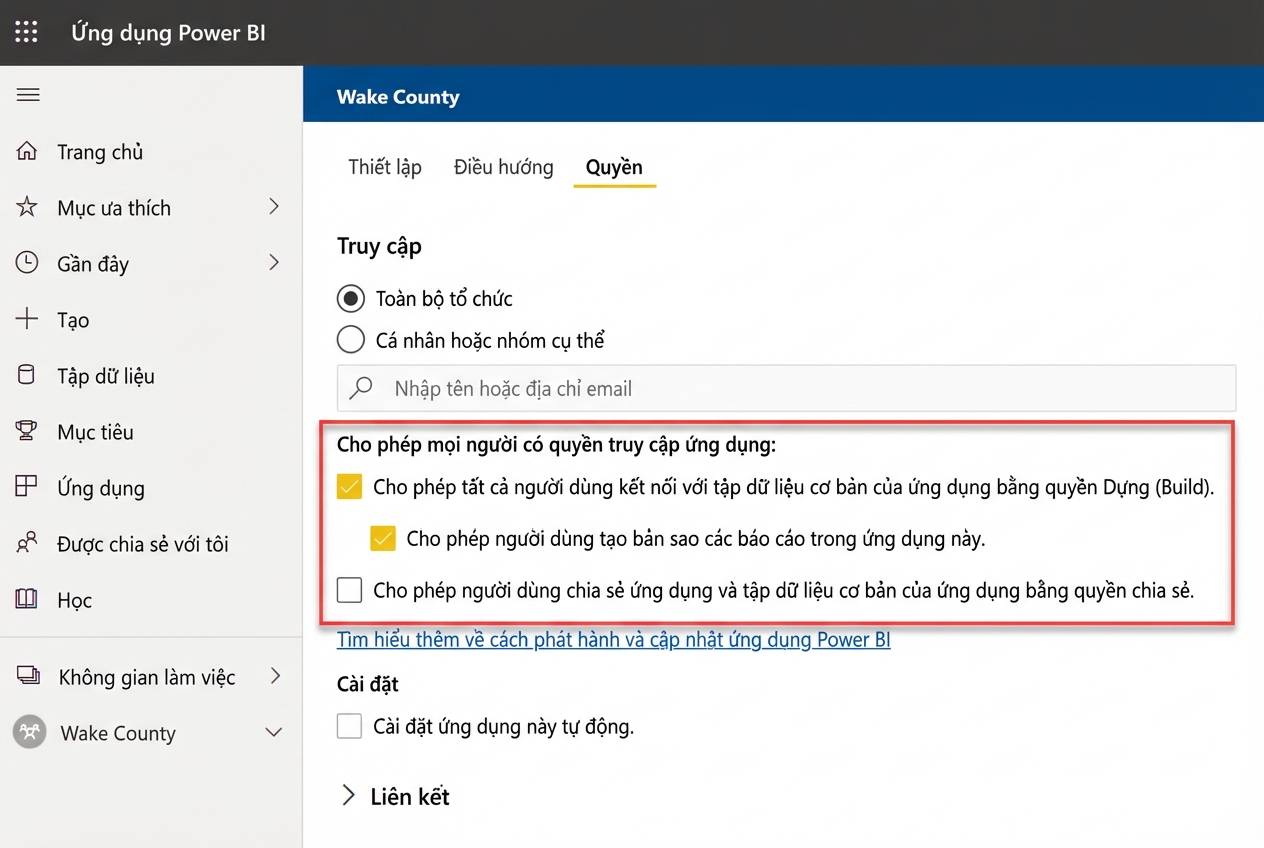This screenshot has height=848, width=1264.
Task: Click the Trang chủ home icon
Action: (x=27, y=152)
